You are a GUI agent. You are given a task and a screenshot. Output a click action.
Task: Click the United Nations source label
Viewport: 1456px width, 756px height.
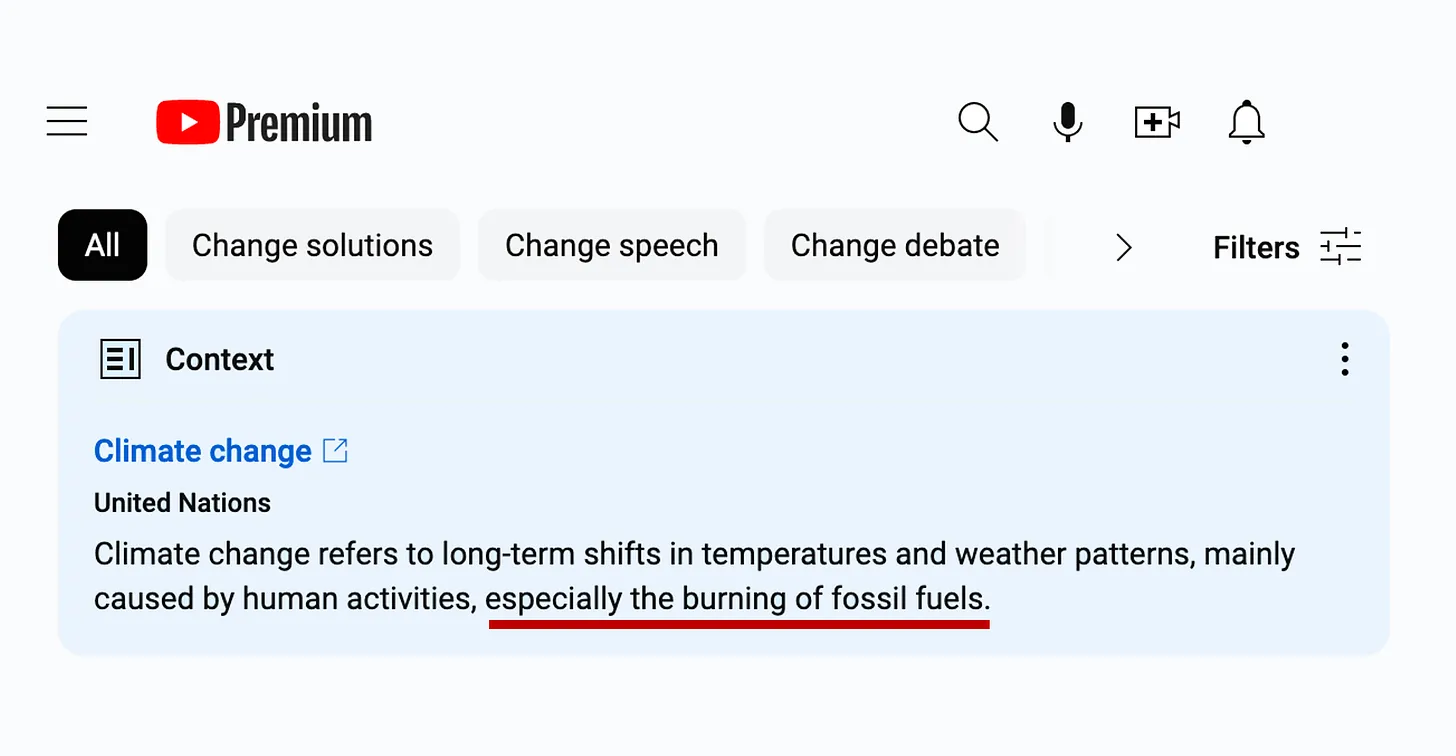[x=182, y=502]
